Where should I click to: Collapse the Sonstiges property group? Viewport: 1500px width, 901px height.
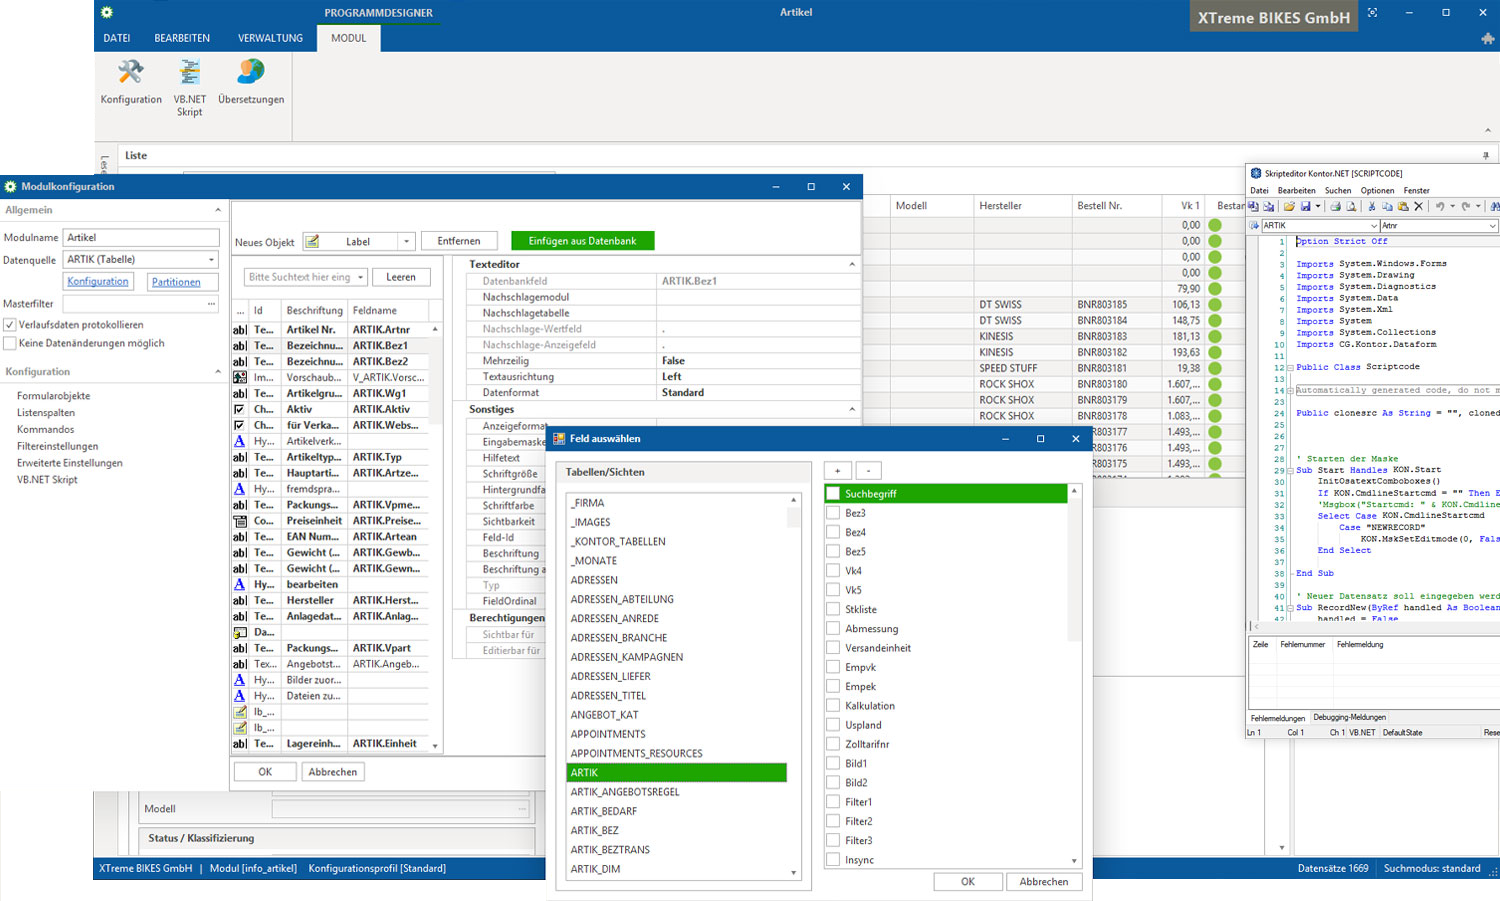coord(852,410)
